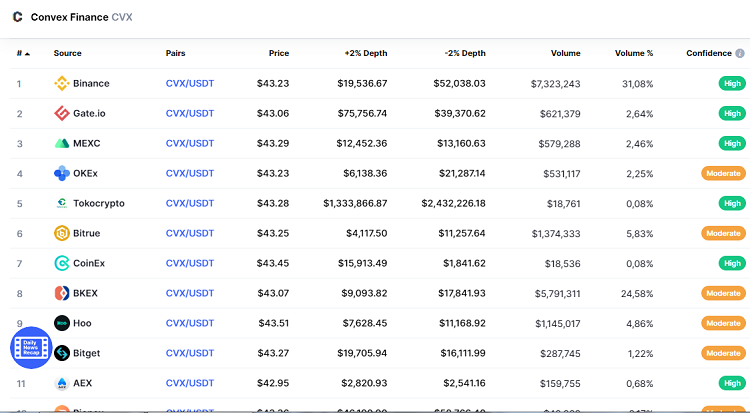
Task: Click the MEXC exchange logo
Action: (62, 143)
